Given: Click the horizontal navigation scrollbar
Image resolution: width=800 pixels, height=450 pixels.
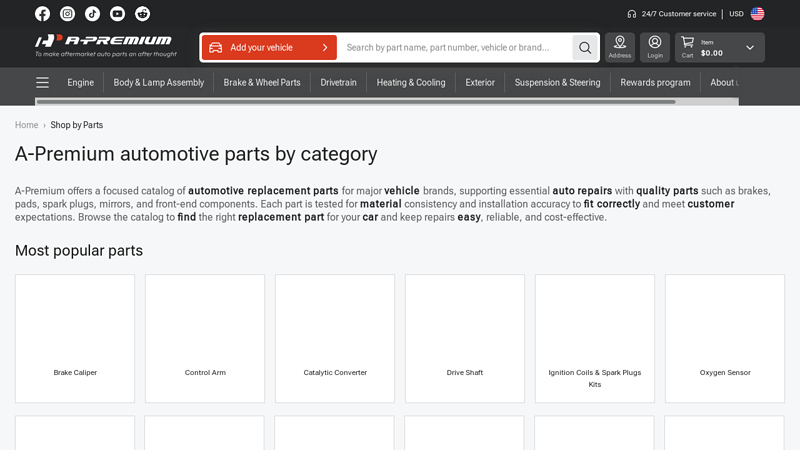Looking at the screenshot, I should click(x=356, y=102).
